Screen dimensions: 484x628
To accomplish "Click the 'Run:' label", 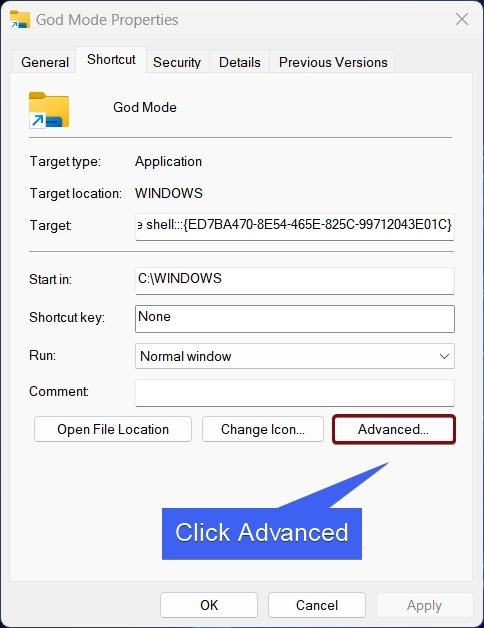I will [42, 355].
